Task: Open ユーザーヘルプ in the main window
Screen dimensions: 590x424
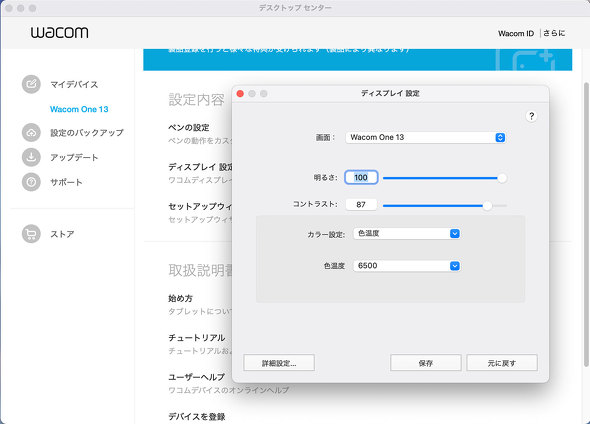Action: click(x=196, y=377)
